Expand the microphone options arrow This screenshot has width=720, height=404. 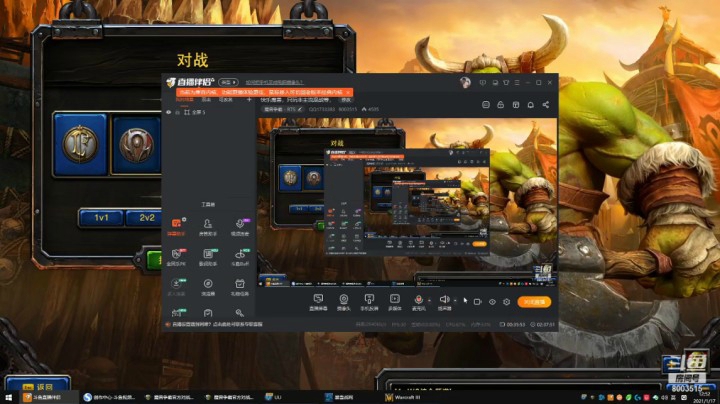[429, 301]
